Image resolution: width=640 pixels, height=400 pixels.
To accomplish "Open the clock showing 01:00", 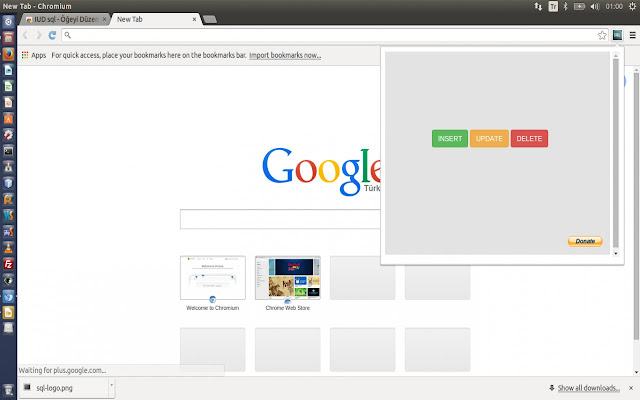I will click(x=614, y=6).
